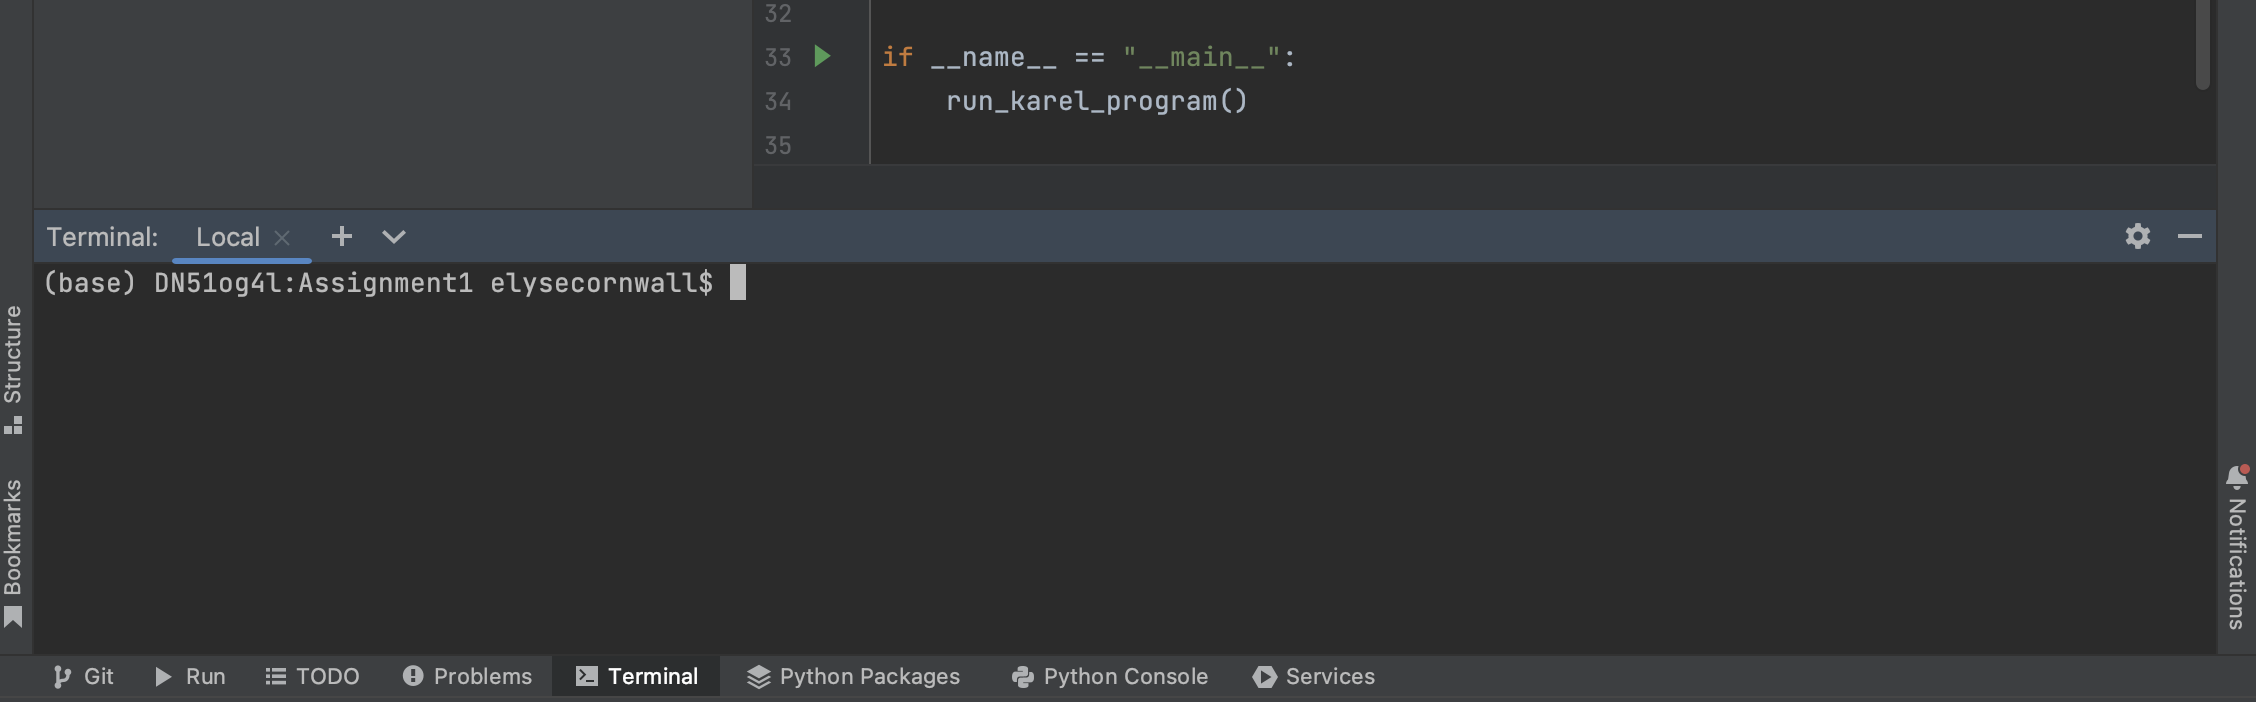Run the script from the line 33 gutter arrow

point(822,56)
